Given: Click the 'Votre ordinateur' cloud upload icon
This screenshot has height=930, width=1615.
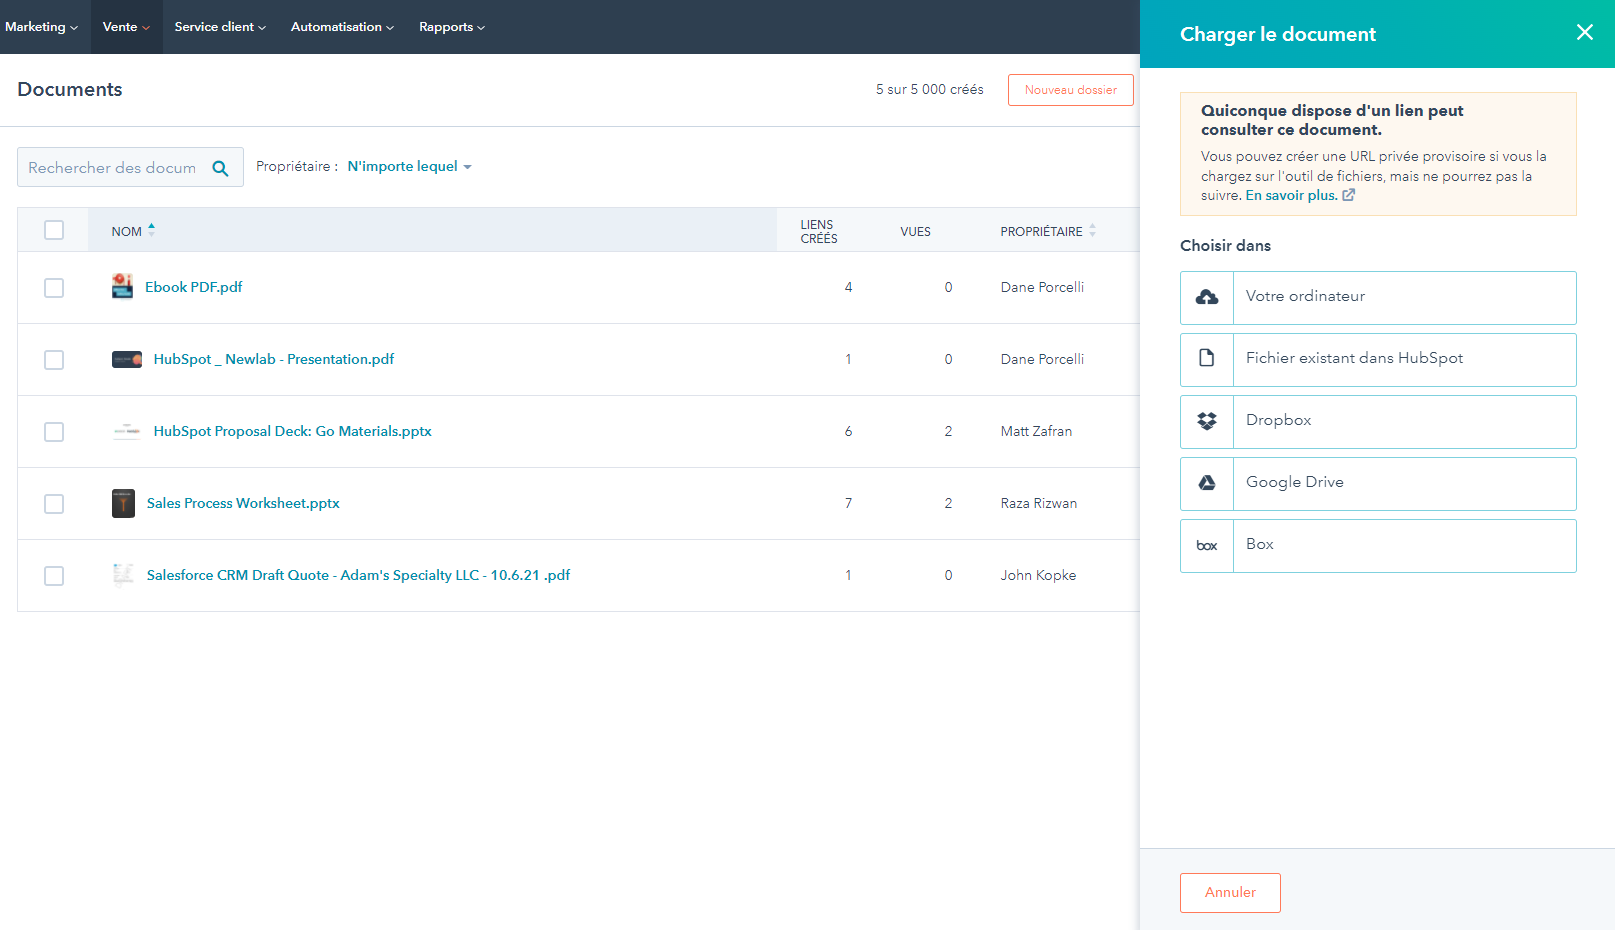Looking at the screenshot, I should (x=1207, y=297).
